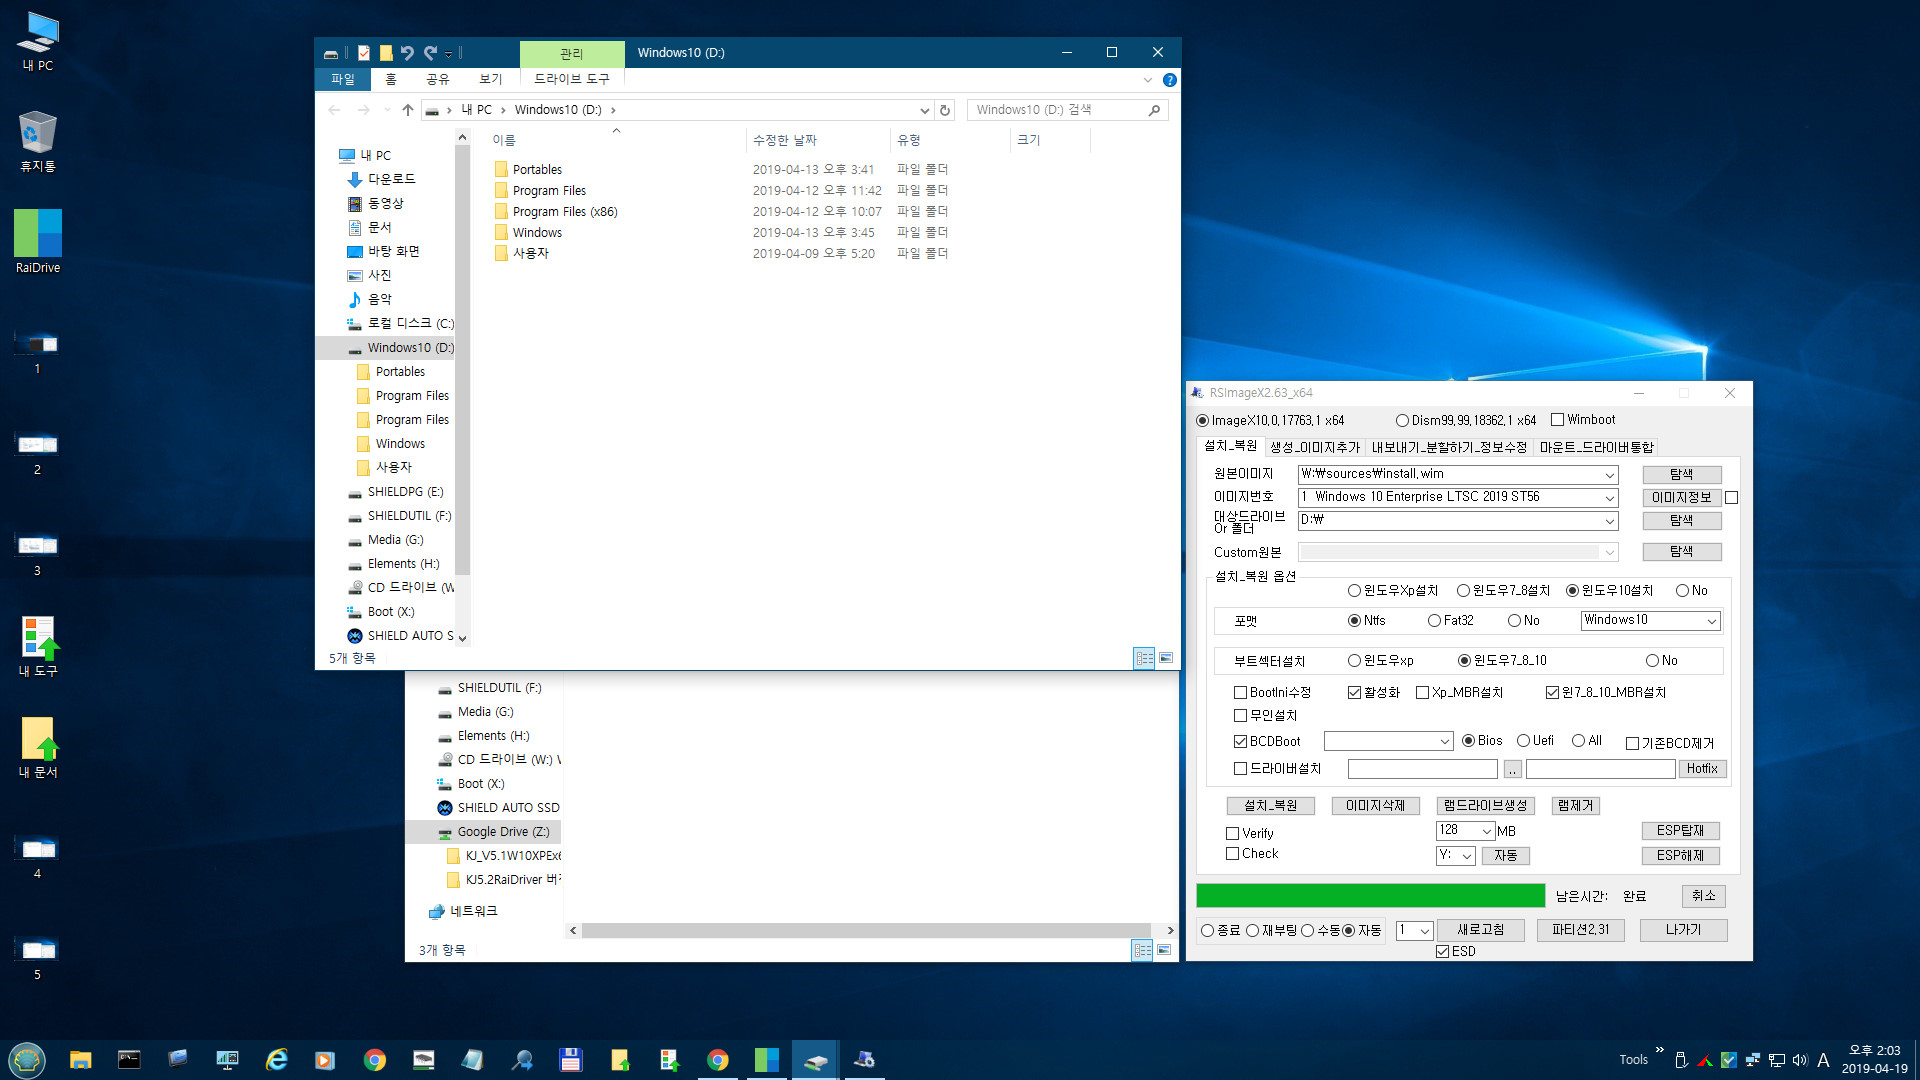Expand the Explorer ribbon chevron

[x=1146, y=80]
